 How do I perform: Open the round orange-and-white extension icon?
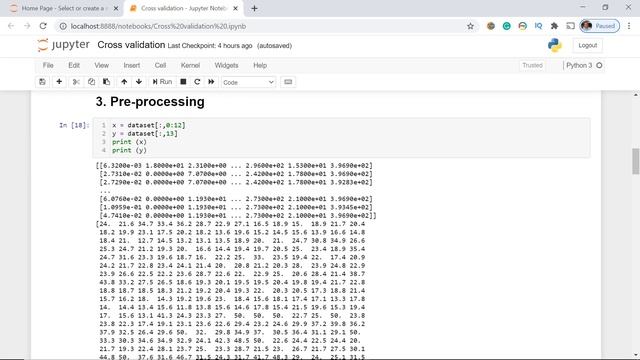(522, 26)
